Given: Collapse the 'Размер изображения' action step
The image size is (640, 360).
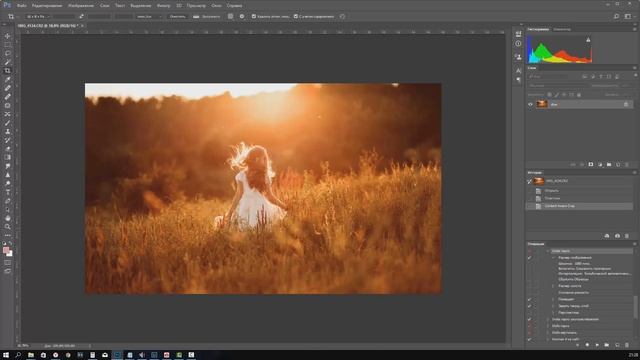Looking at the screenshot, I should point(553,258).
